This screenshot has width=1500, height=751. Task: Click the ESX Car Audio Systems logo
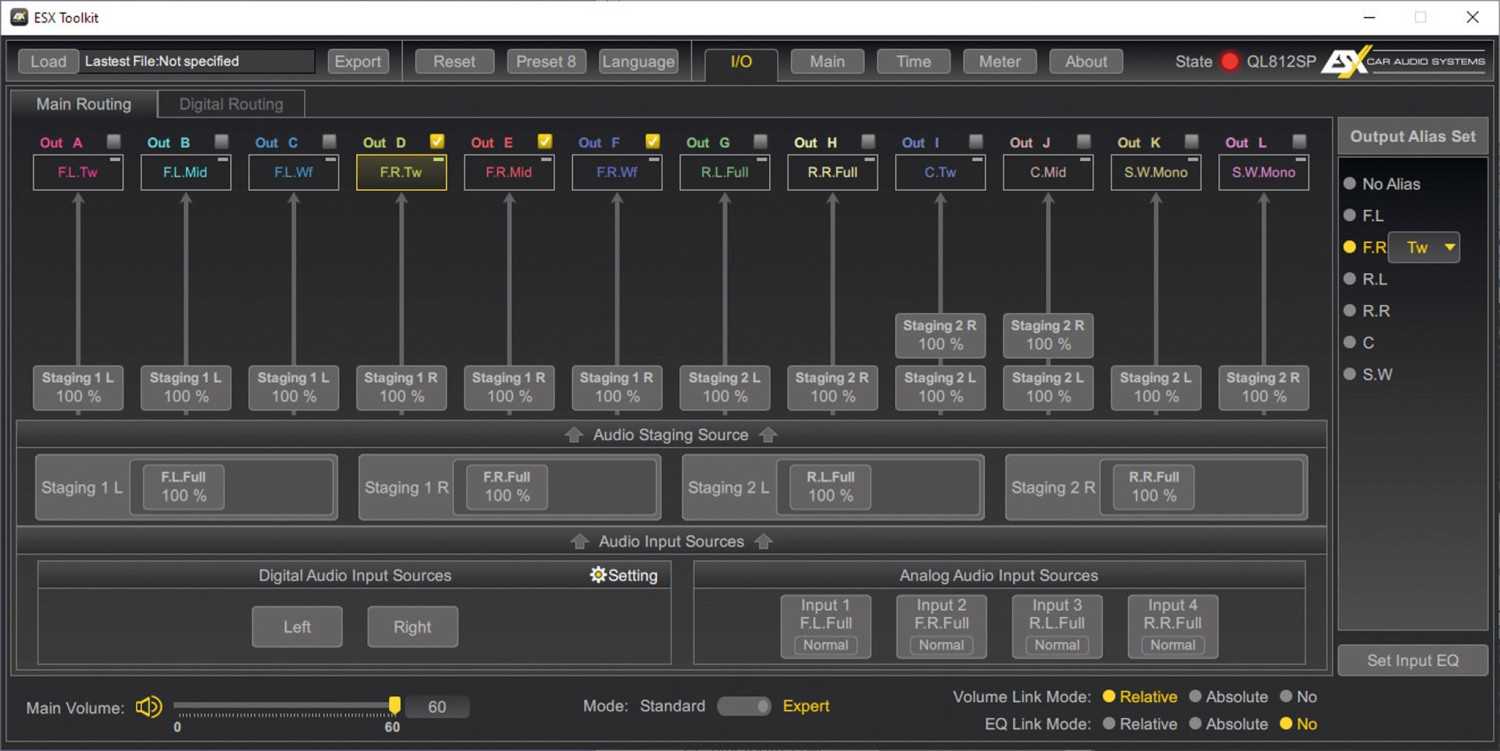[x=1402, y=61]
